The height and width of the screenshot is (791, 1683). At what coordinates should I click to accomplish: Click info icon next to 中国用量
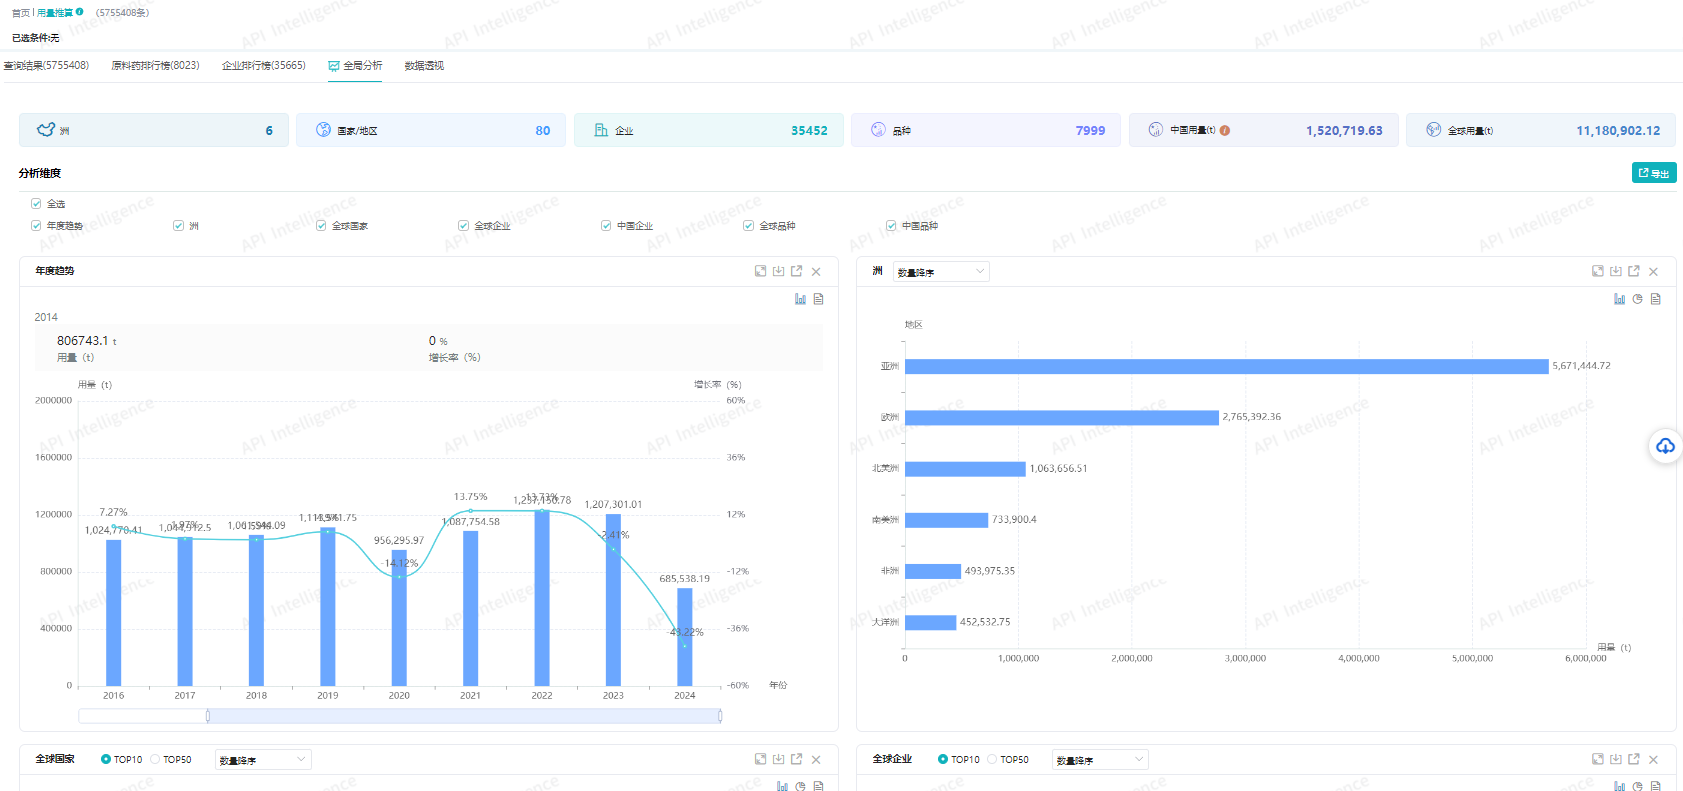pyautogui.click(x=1225, y=131)
